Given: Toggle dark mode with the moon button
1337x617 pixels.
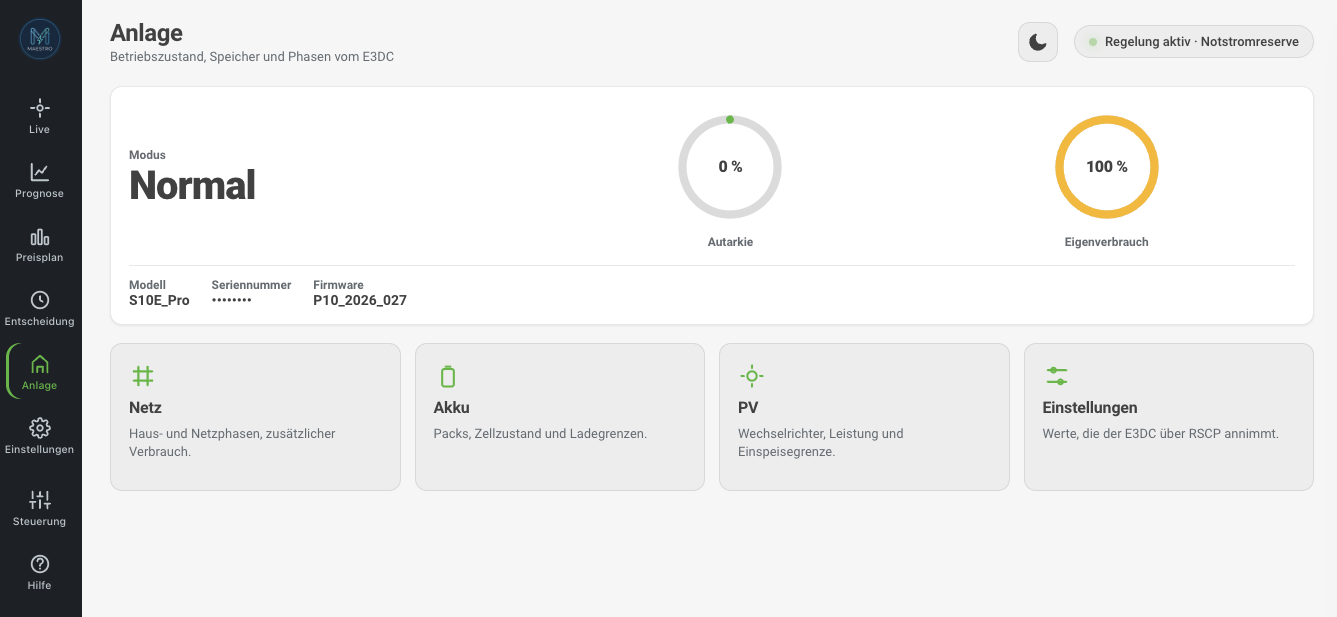Looking at the screenshot, I should coord(1038,42).
